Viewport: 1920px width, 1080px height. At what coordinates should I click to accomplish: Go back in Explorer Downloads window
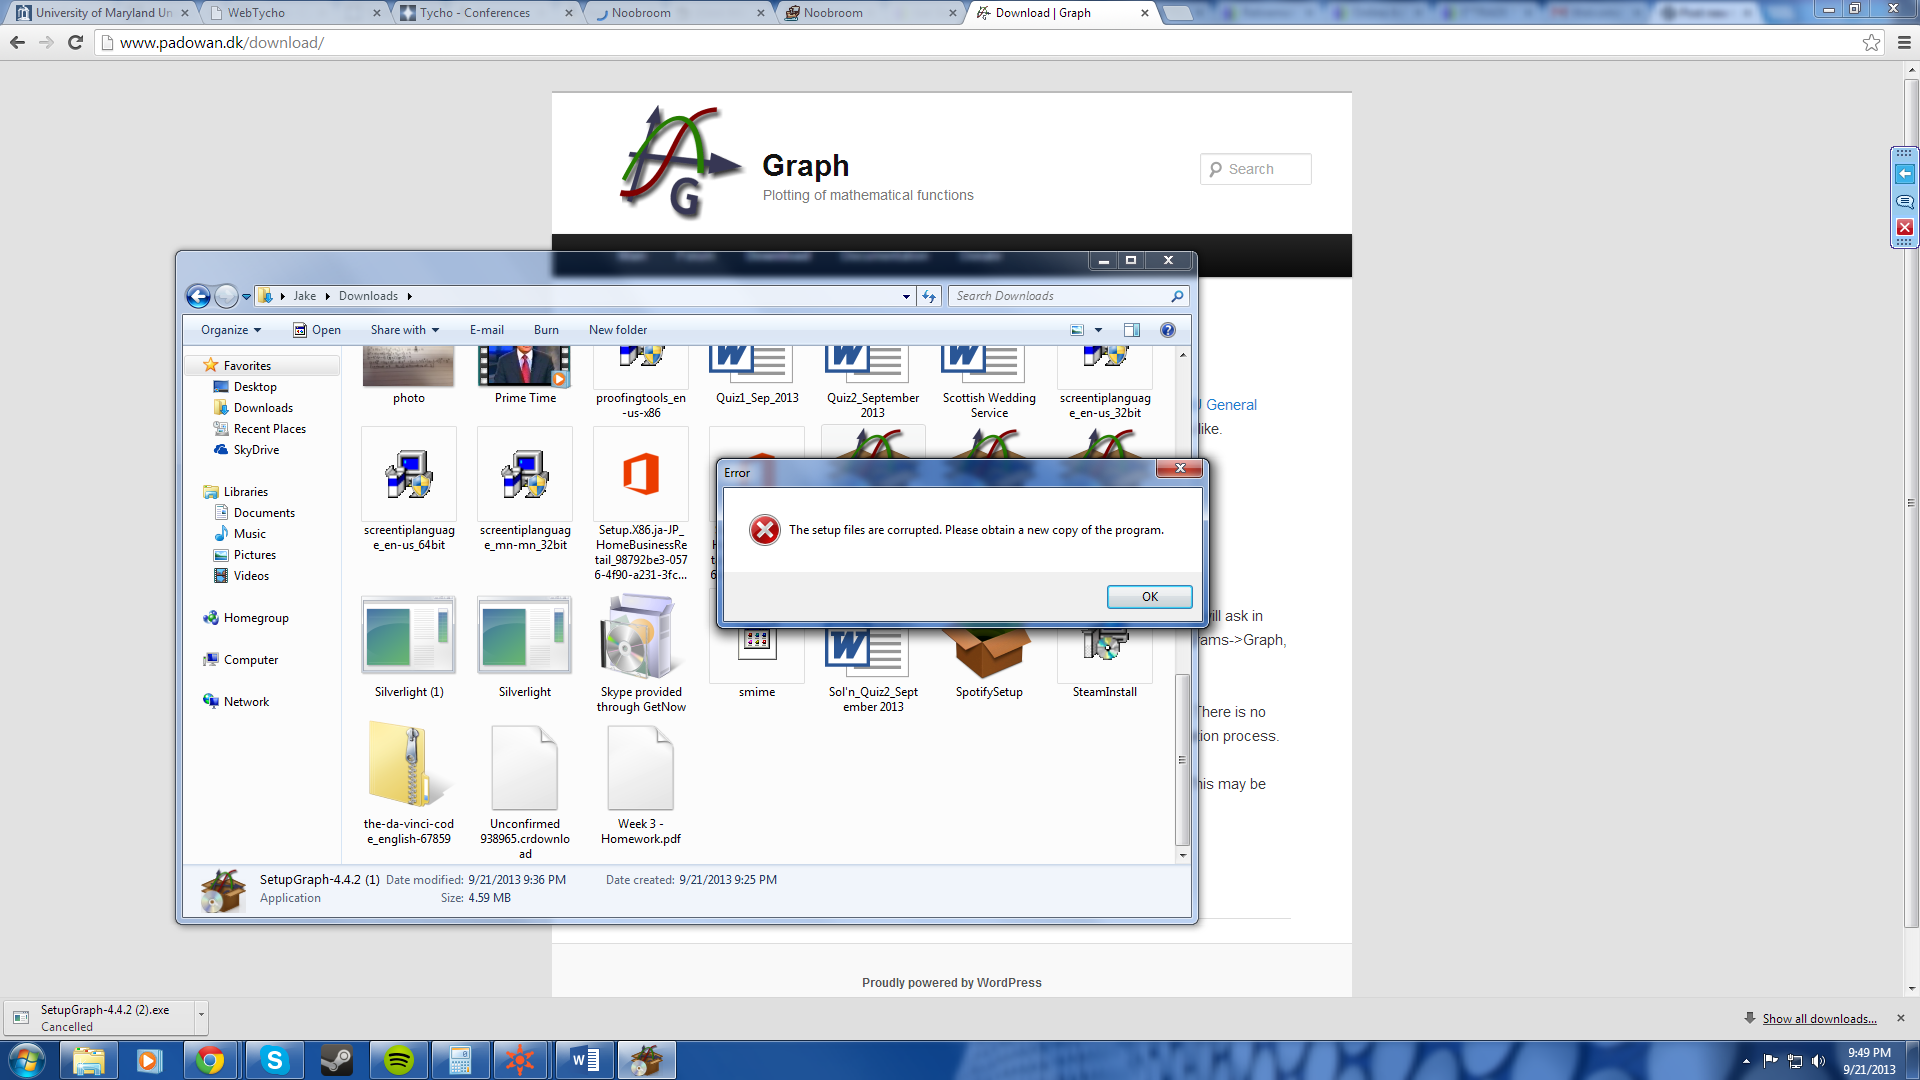198,296
